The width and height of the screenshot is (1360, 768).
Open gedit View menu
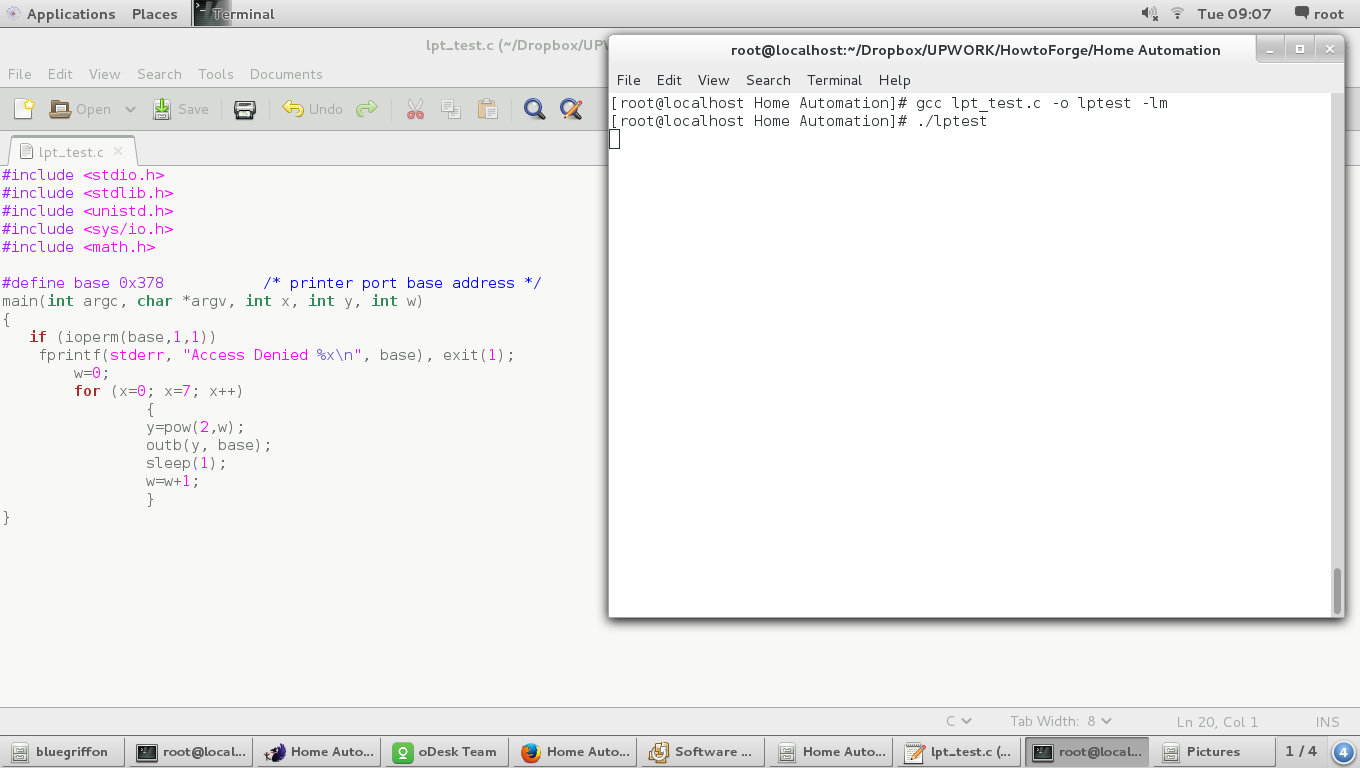pos(105,74)
